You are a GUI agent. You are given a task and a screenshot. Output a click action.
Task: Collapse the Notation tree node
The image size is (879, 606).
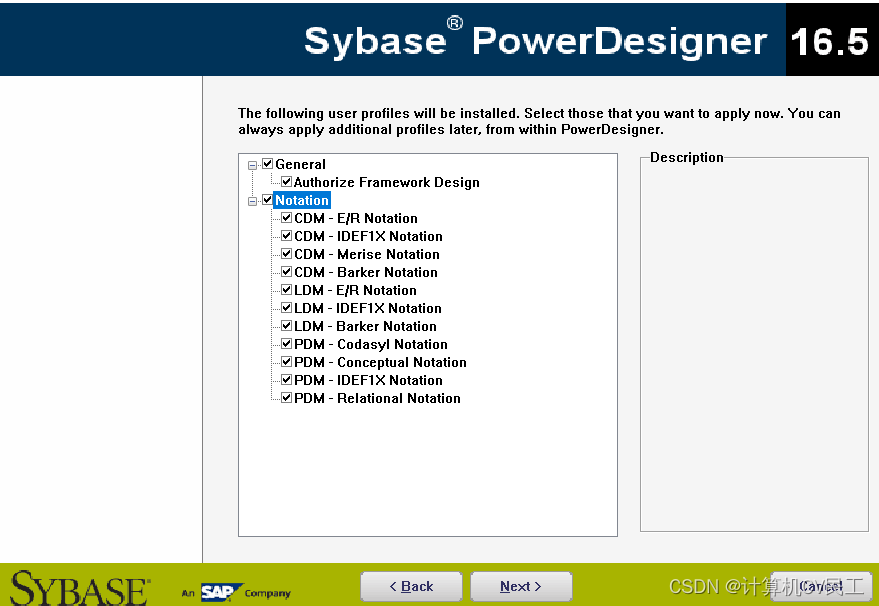[x=252, y=201]
